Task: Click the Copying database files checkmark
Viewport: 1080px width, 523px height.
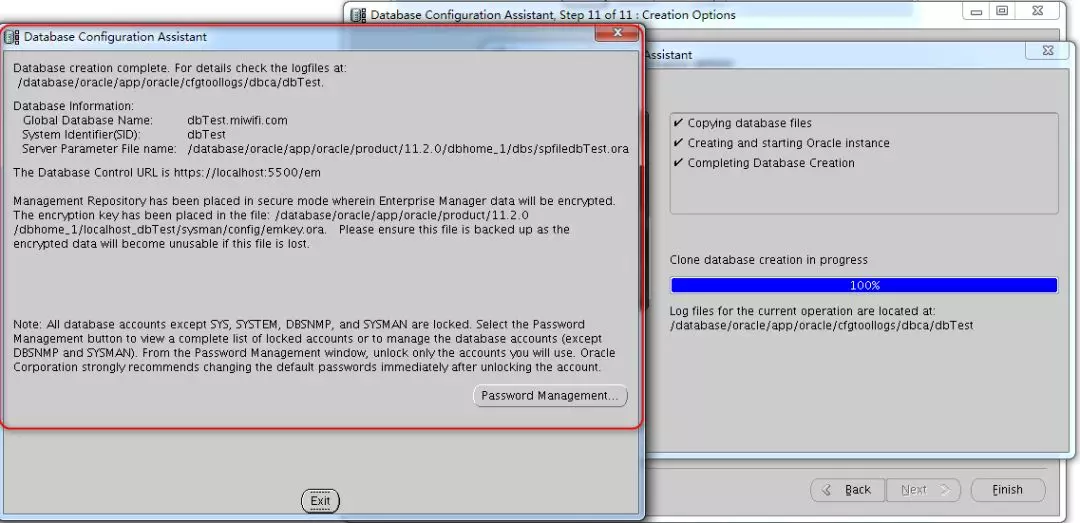Action: coord(678,123)
